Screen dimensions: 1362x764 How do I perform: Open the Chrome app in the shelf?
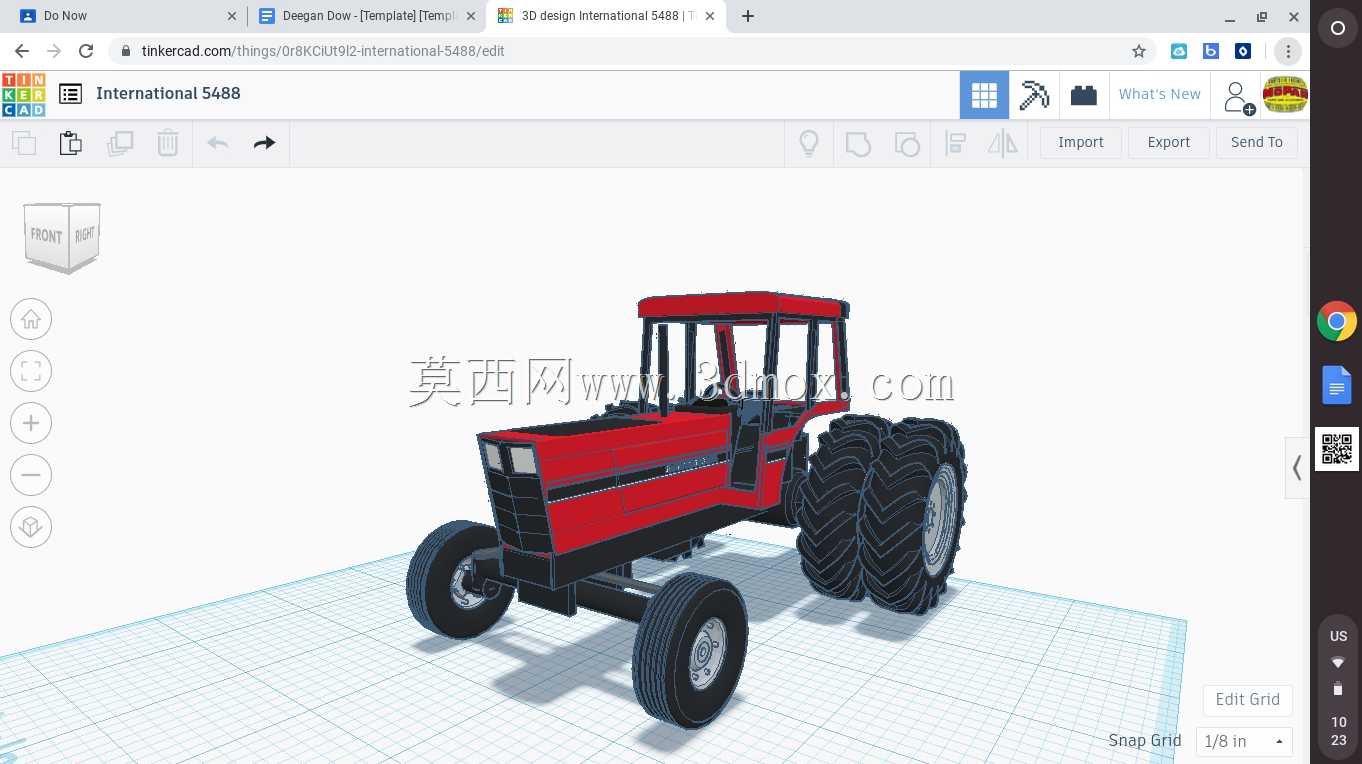[x=1337, y=322]
